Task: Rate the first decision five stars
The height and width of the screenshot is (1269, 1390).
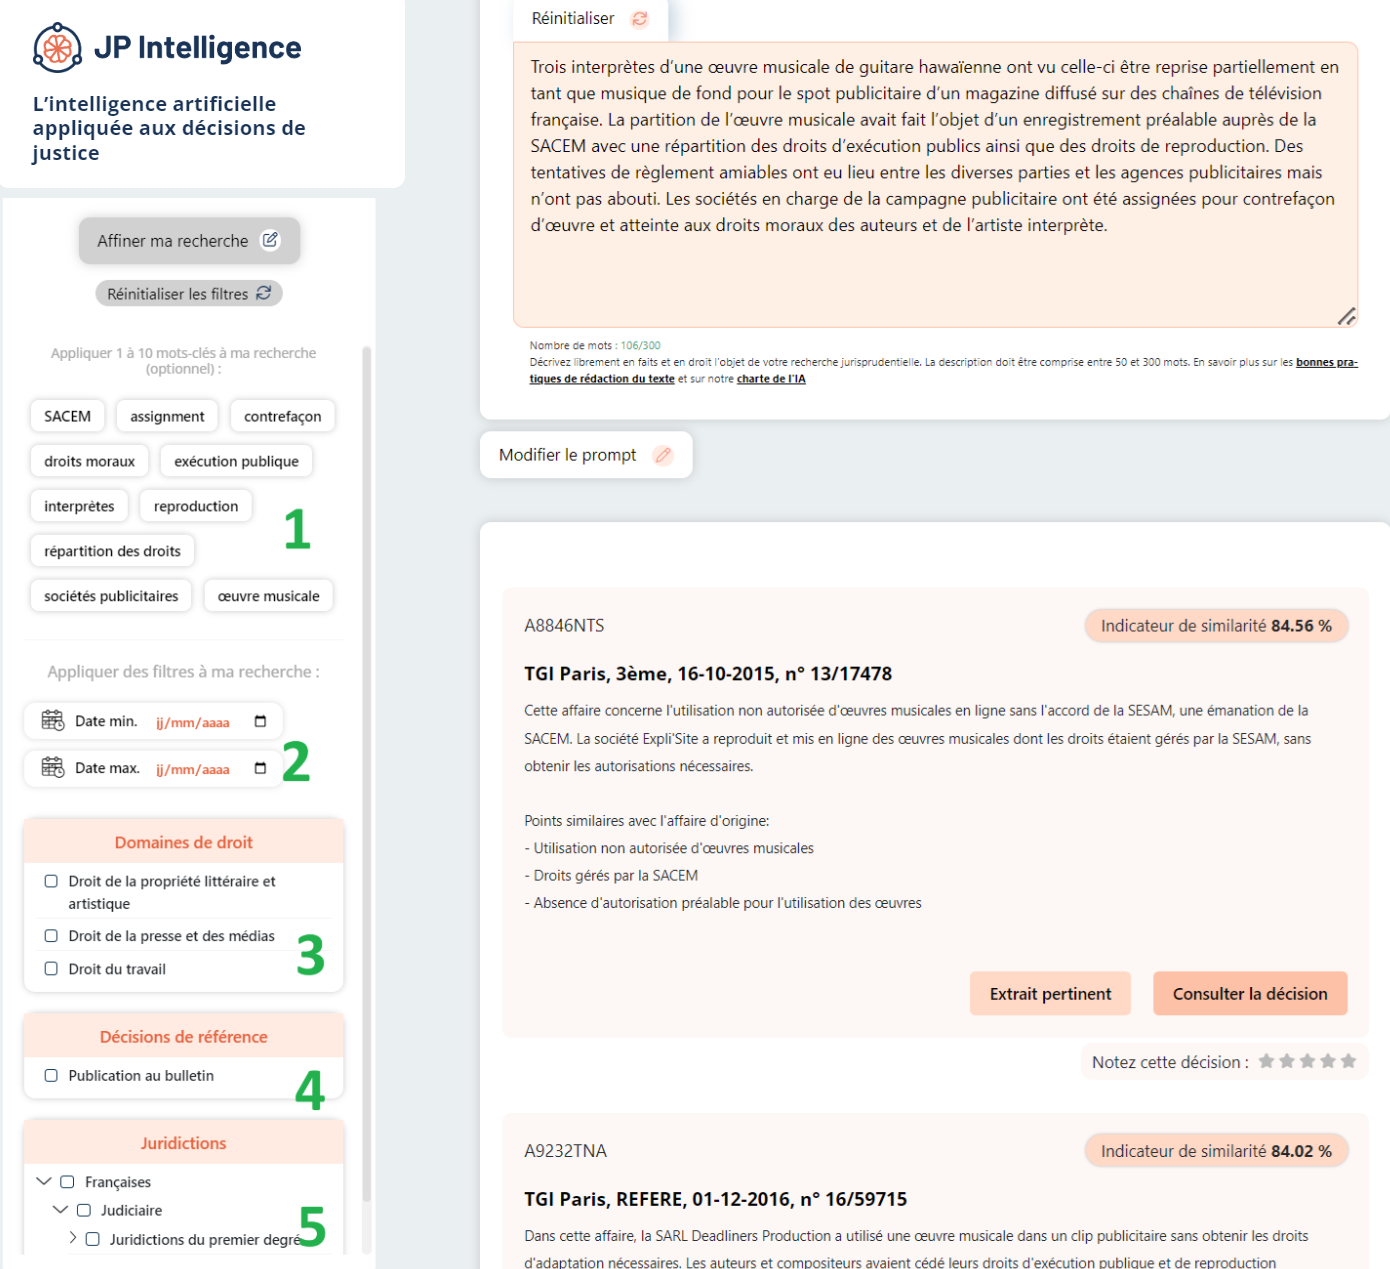Action: (1348, 1061)
